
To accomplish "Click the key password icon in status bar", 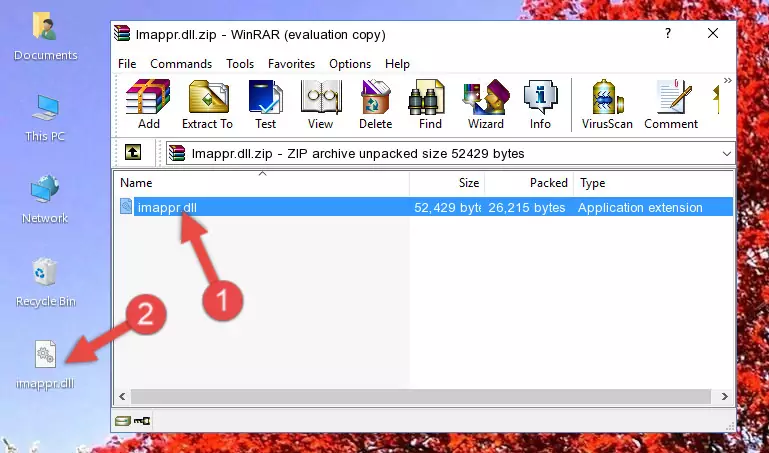I will (x=142, y=421).
